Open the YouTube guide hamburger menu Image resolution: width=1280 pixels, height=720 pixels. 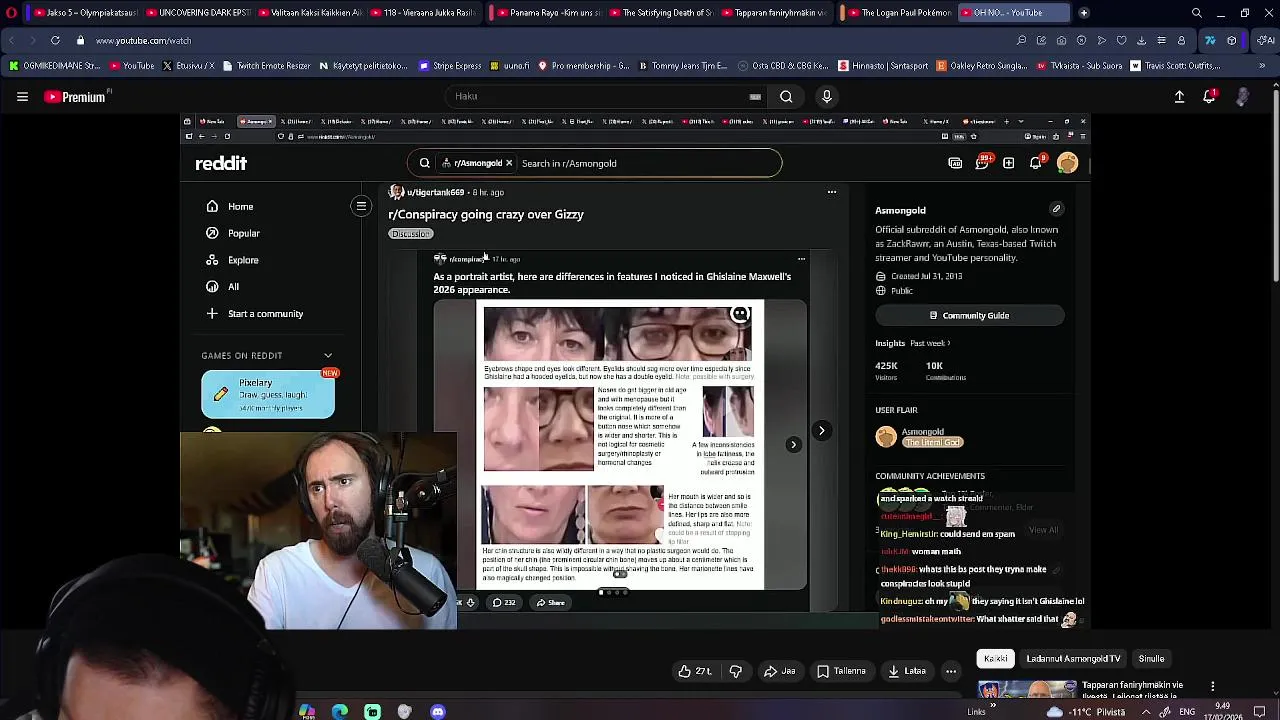22,97
